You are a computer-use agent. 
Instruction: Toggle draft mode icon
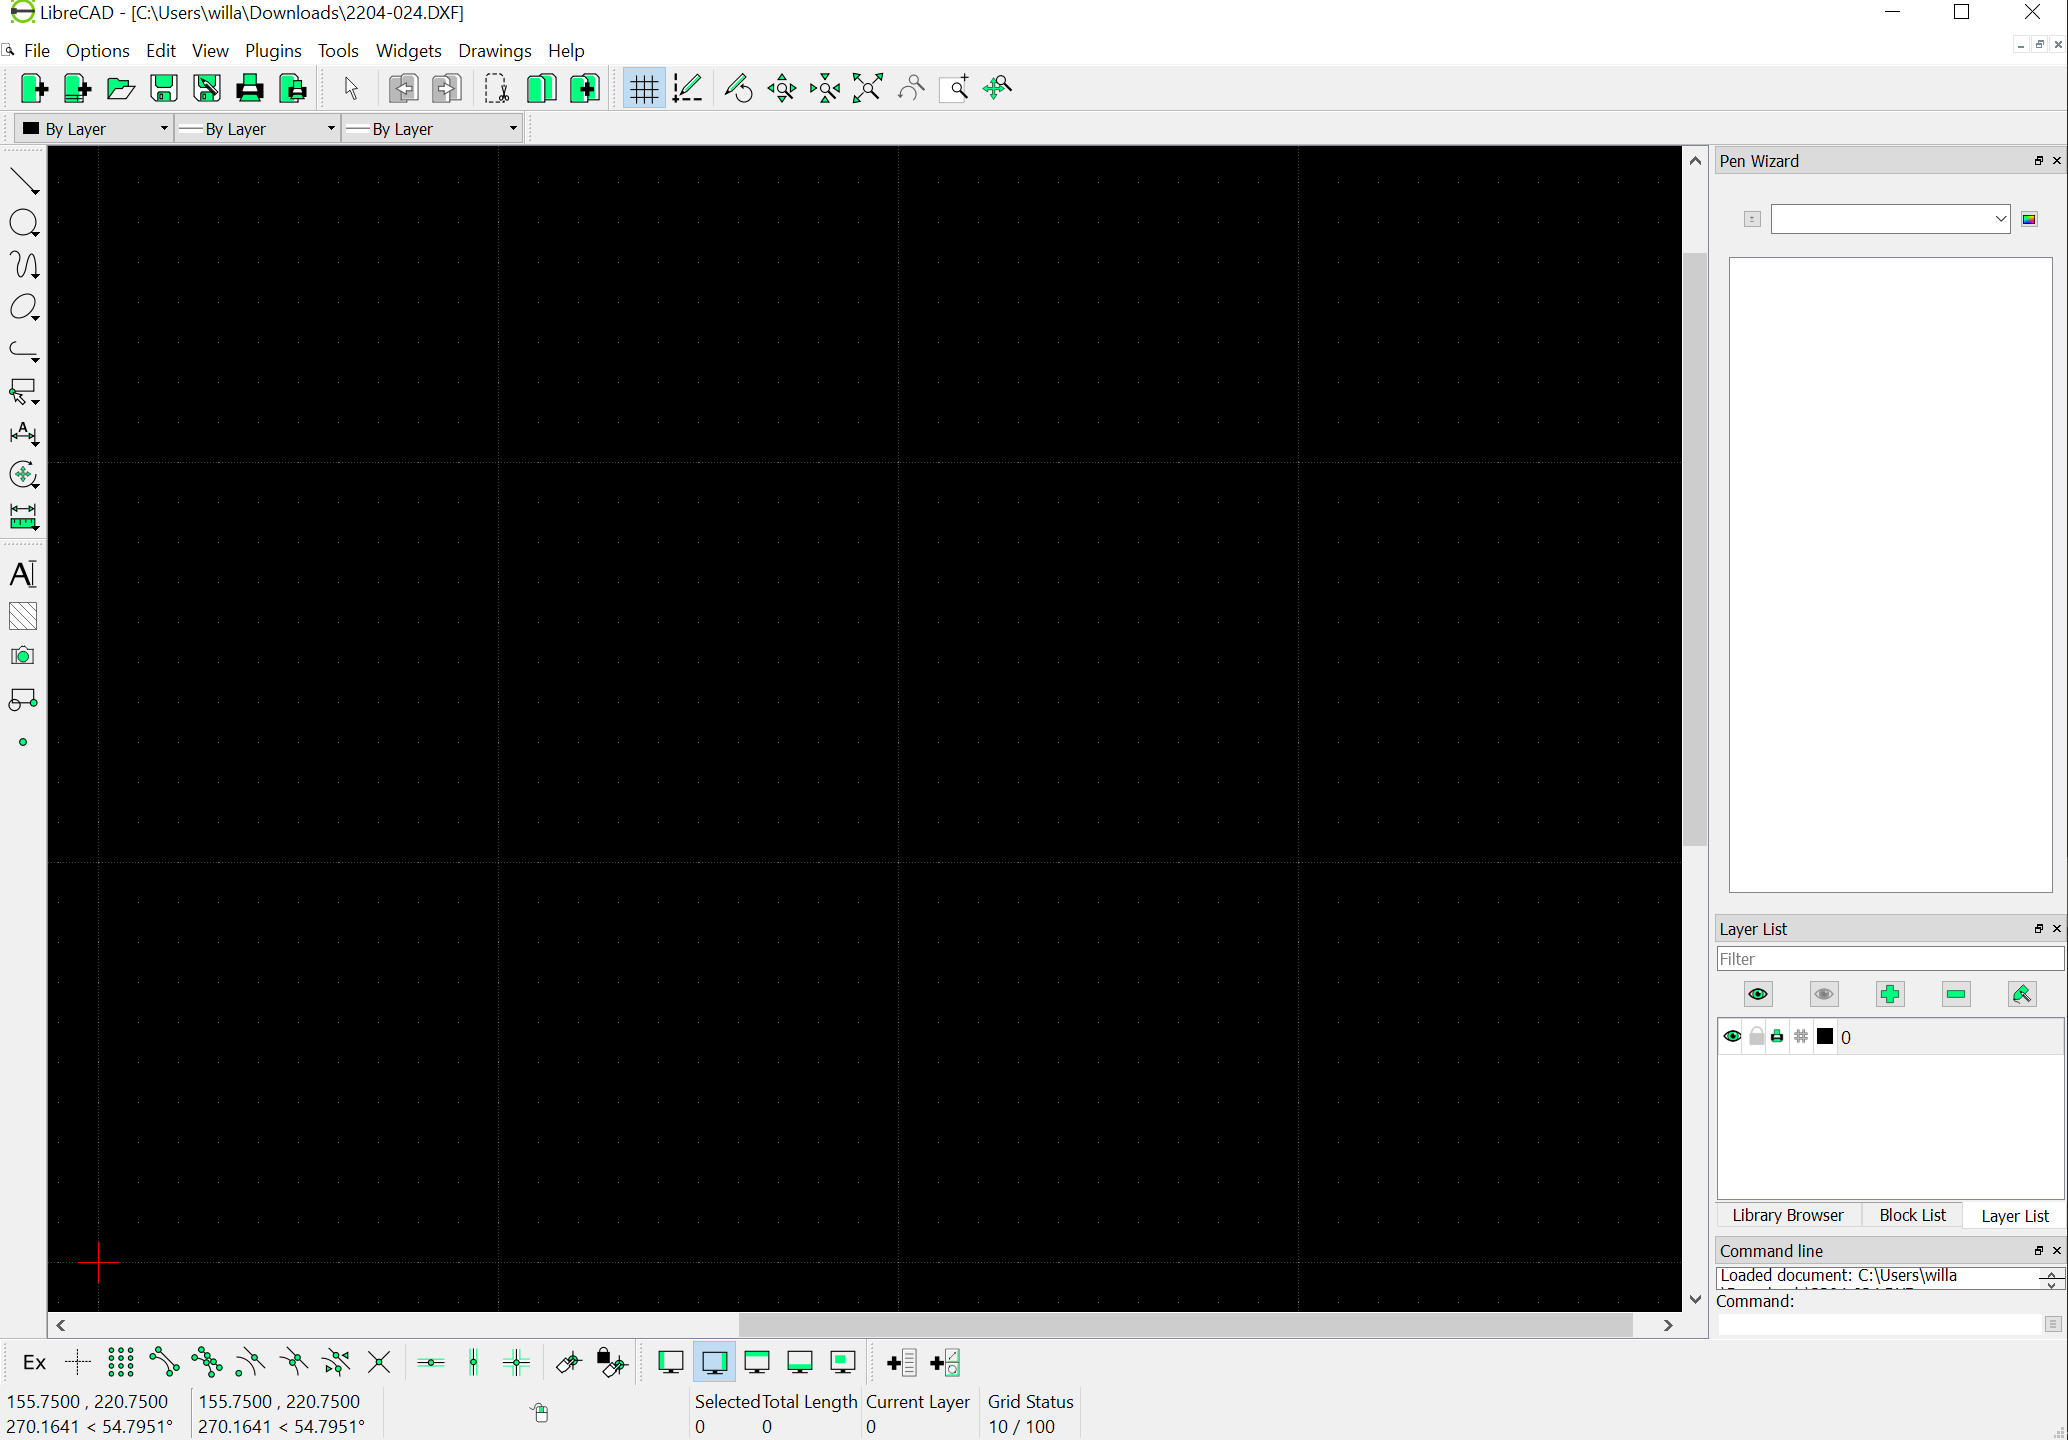click(x=688, y=89)
